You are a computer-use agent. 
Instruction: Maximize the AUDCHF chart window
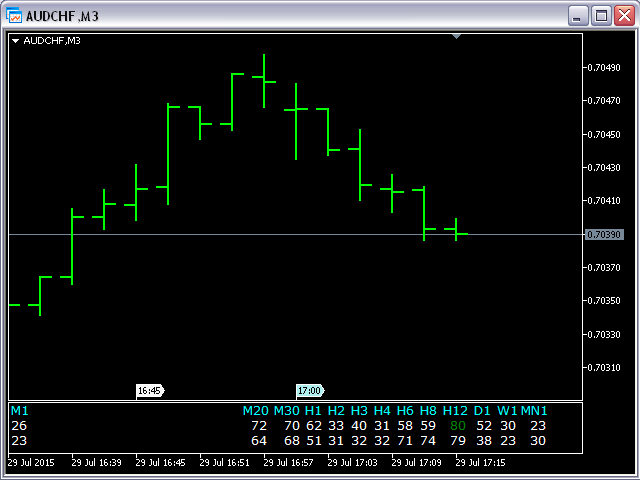tap(601, 16)
